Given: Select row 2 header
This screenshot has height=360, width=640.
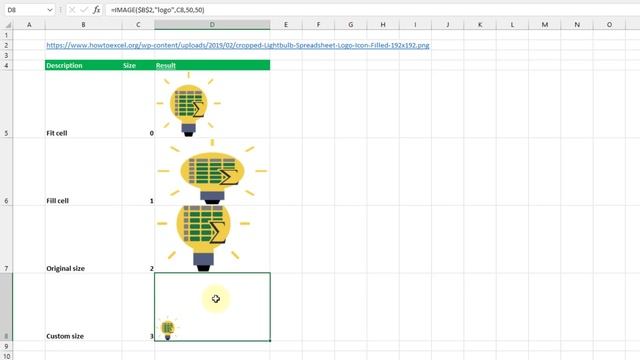Looking at the screenshot, I should (6, 45).
